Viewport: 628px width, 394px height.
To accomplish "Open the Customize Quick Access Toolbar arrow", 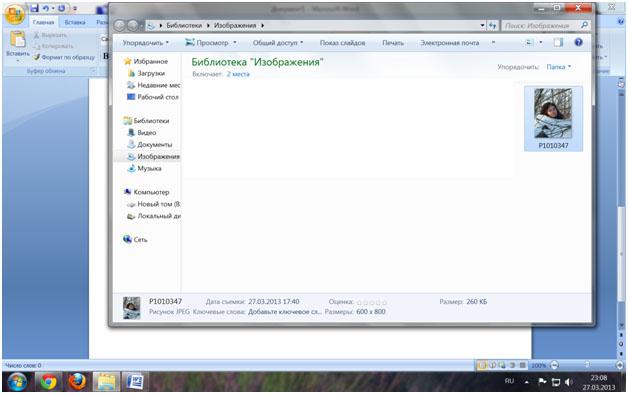I will pyautogui.click(x=74, y=8).
